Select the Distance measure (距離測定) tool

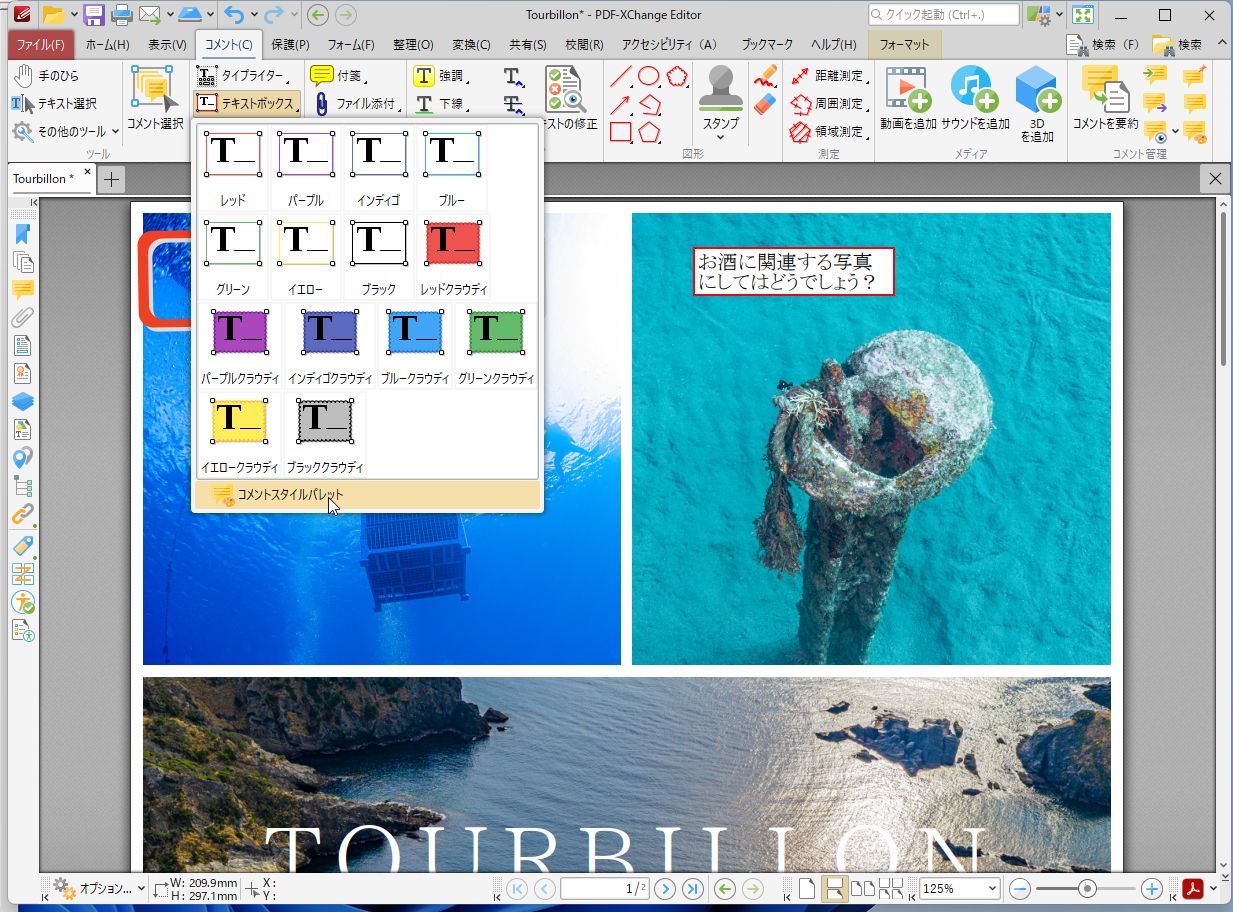tap(828, 76)
